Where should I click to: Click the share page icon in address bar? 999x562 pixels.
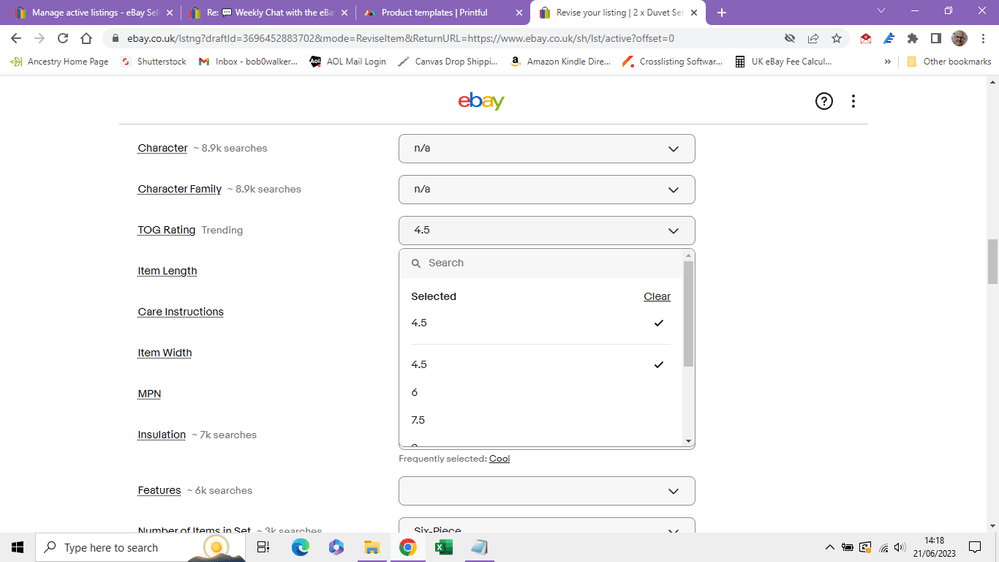[x=813, y=38]
